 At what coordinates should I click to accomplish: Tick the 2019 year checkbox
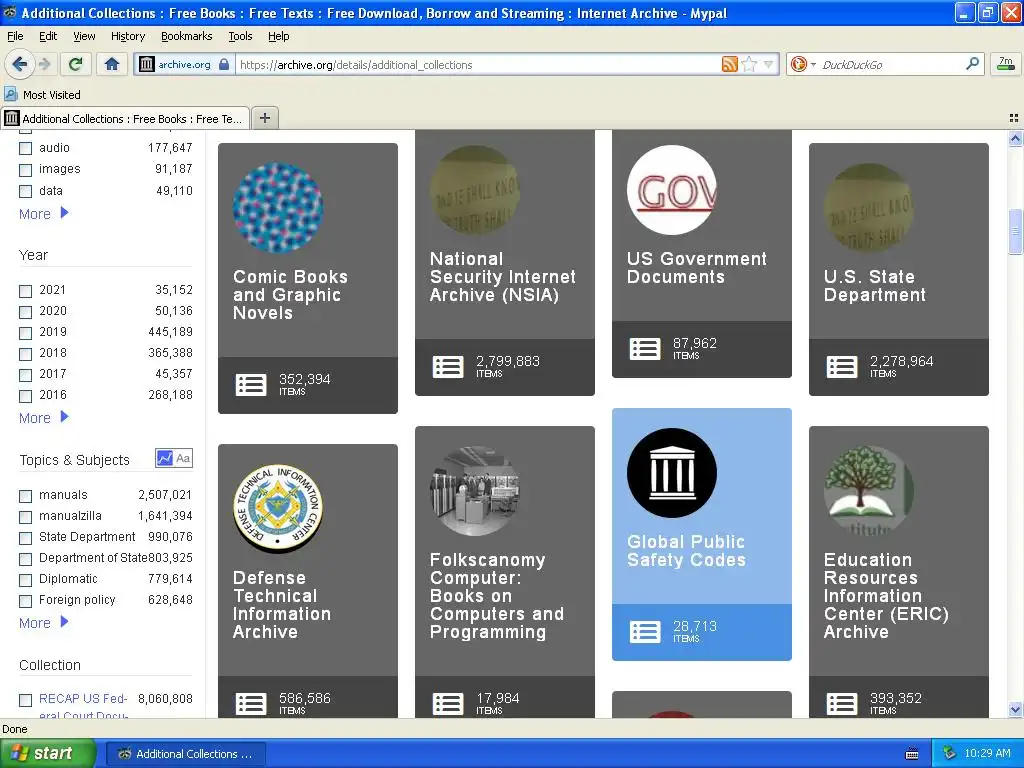25,332
